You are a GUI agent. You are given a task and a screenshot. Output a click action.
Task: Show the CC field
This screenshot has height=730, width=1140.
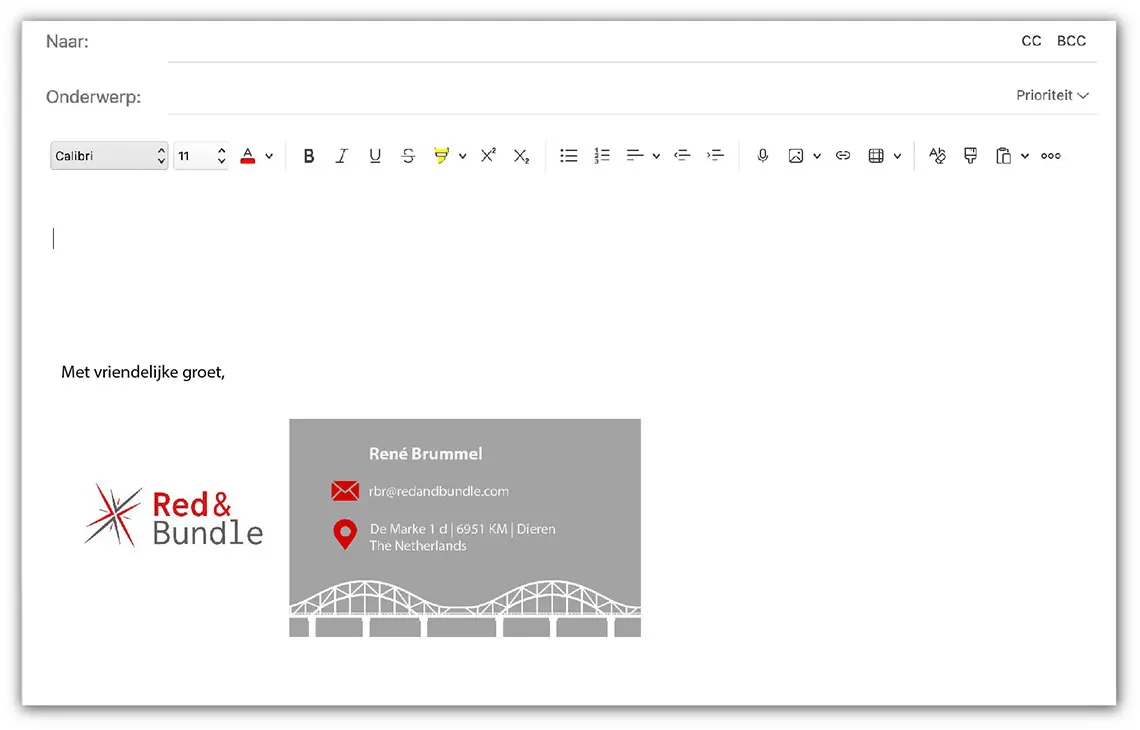1031,41
